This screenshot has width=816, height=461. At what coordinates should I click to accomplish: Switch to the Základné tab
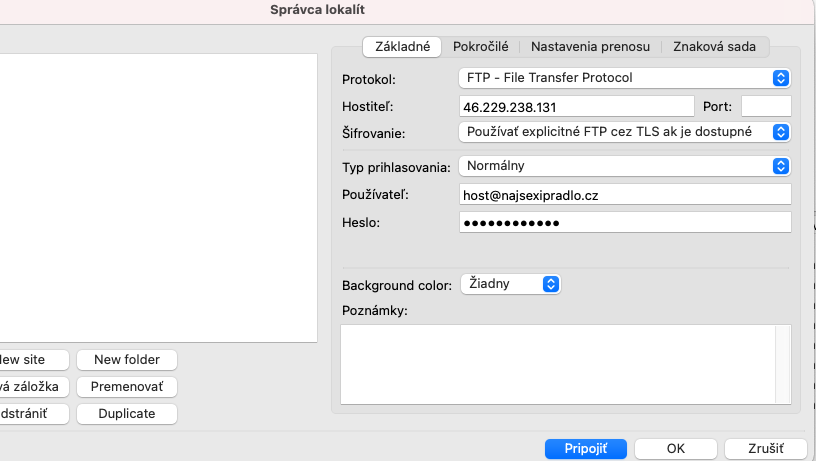[x=402, y=46]
